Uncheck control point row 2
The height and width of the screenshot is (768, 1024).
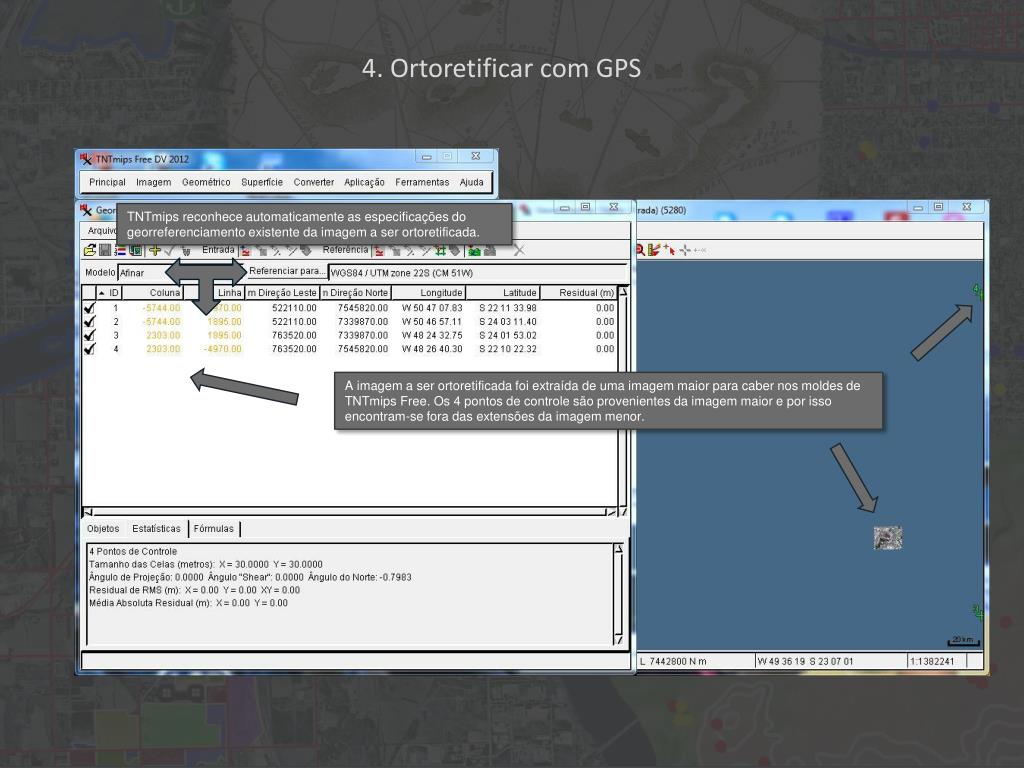pyautogui.click(x=89, y=321)
